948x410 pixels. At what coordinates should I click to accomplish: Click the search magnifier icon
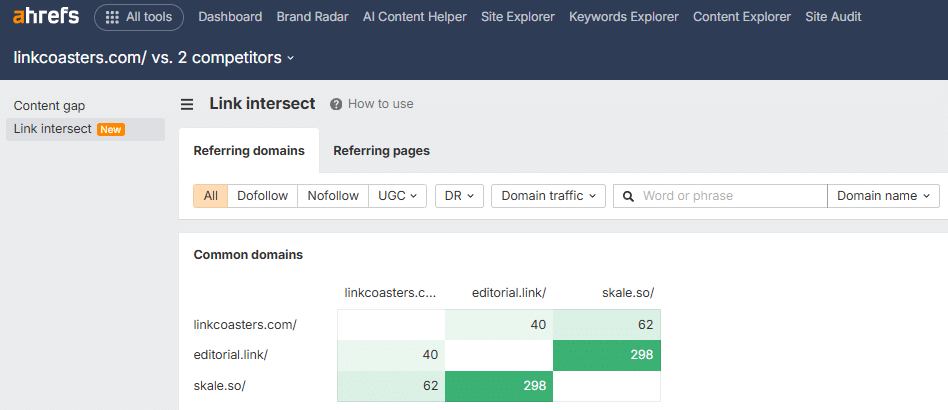(629, 196)
